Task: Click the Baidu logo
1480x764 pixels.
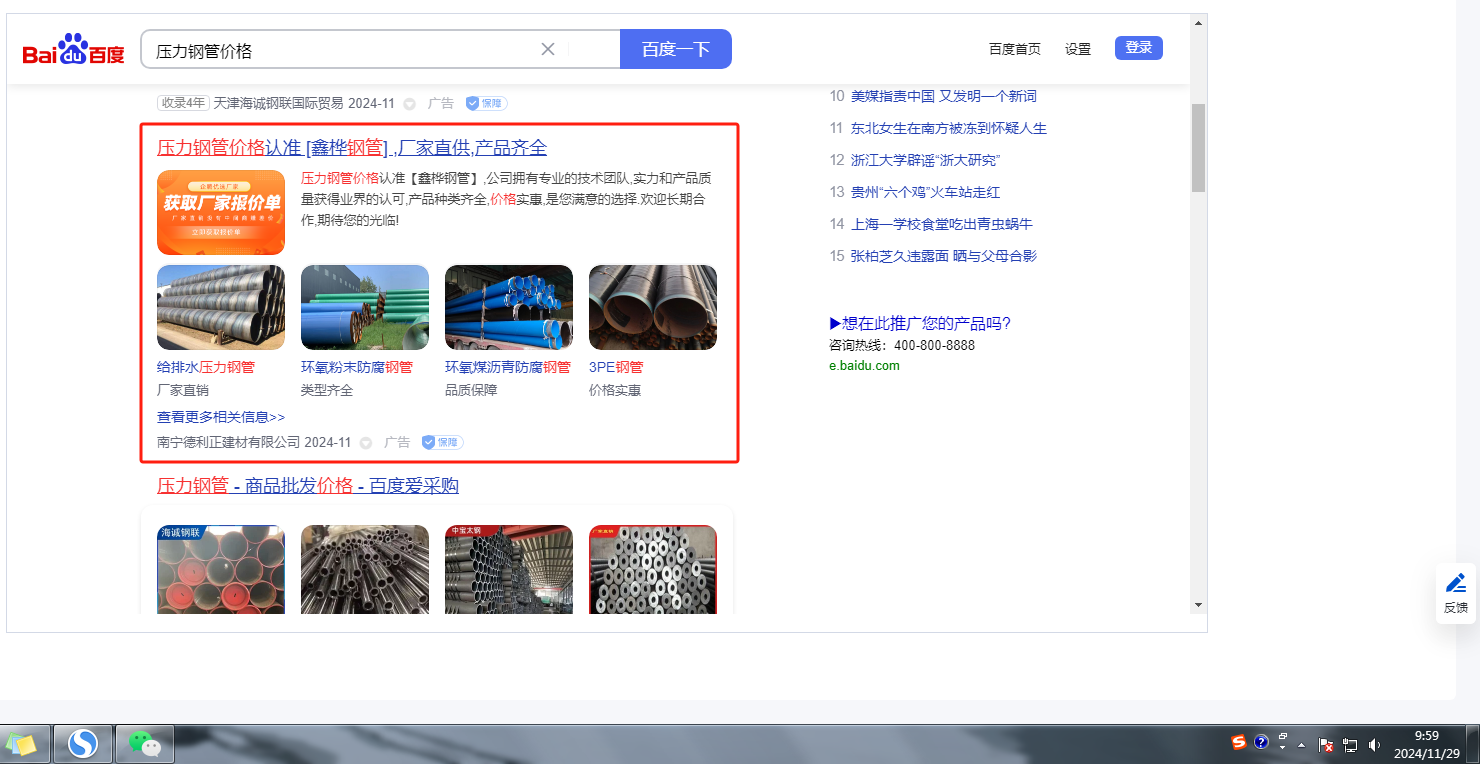Action: point(74,49)
